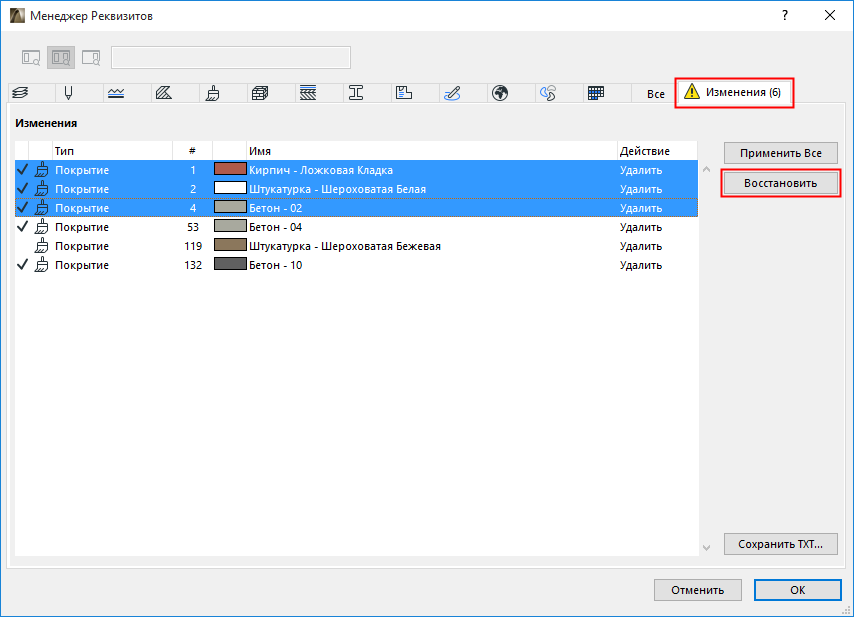Screen dimensions: 854x617
Task: Sort list by # column header
Action: coord(192,151)
